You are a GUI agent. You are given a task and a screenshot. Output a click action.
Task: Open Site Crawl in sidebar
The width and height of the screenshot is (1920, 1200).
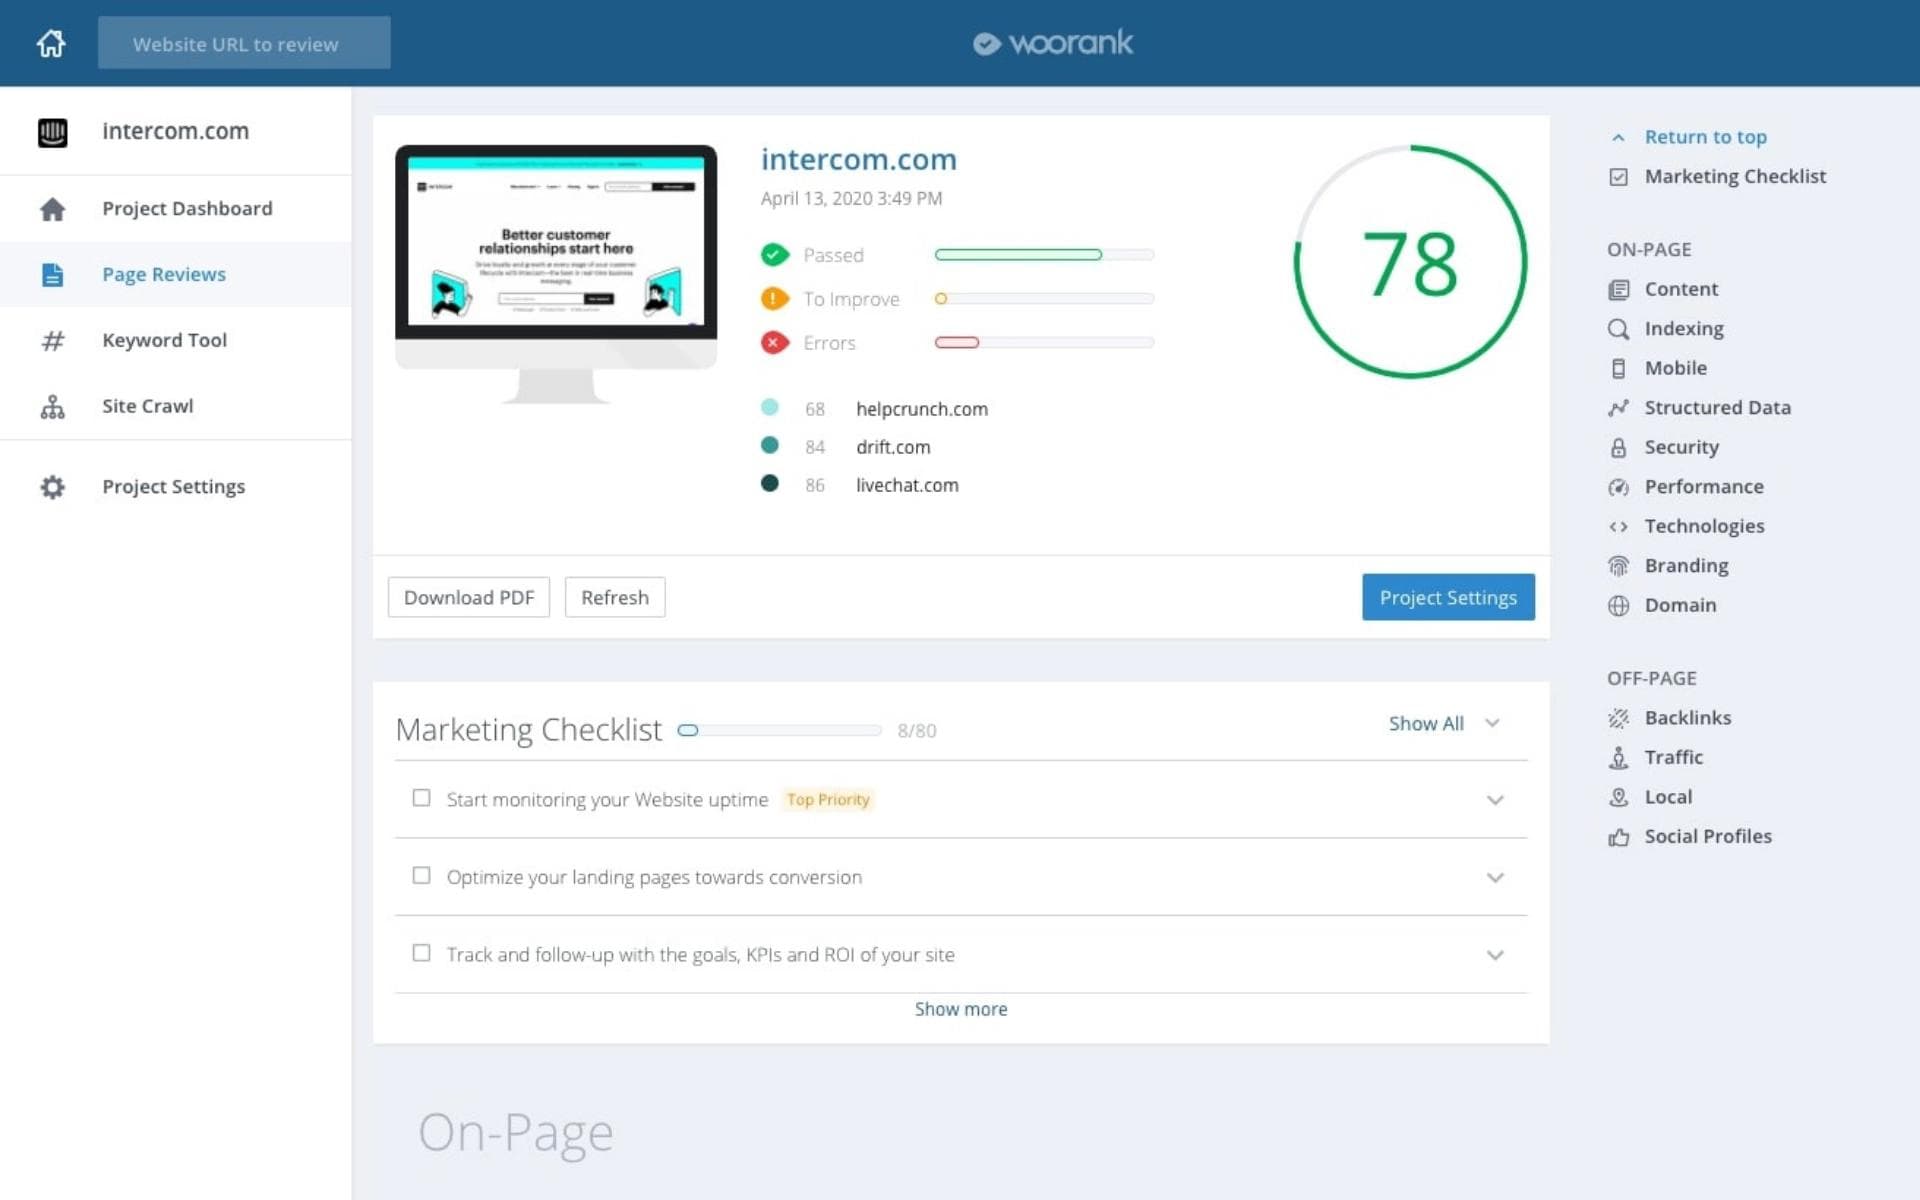175,406
